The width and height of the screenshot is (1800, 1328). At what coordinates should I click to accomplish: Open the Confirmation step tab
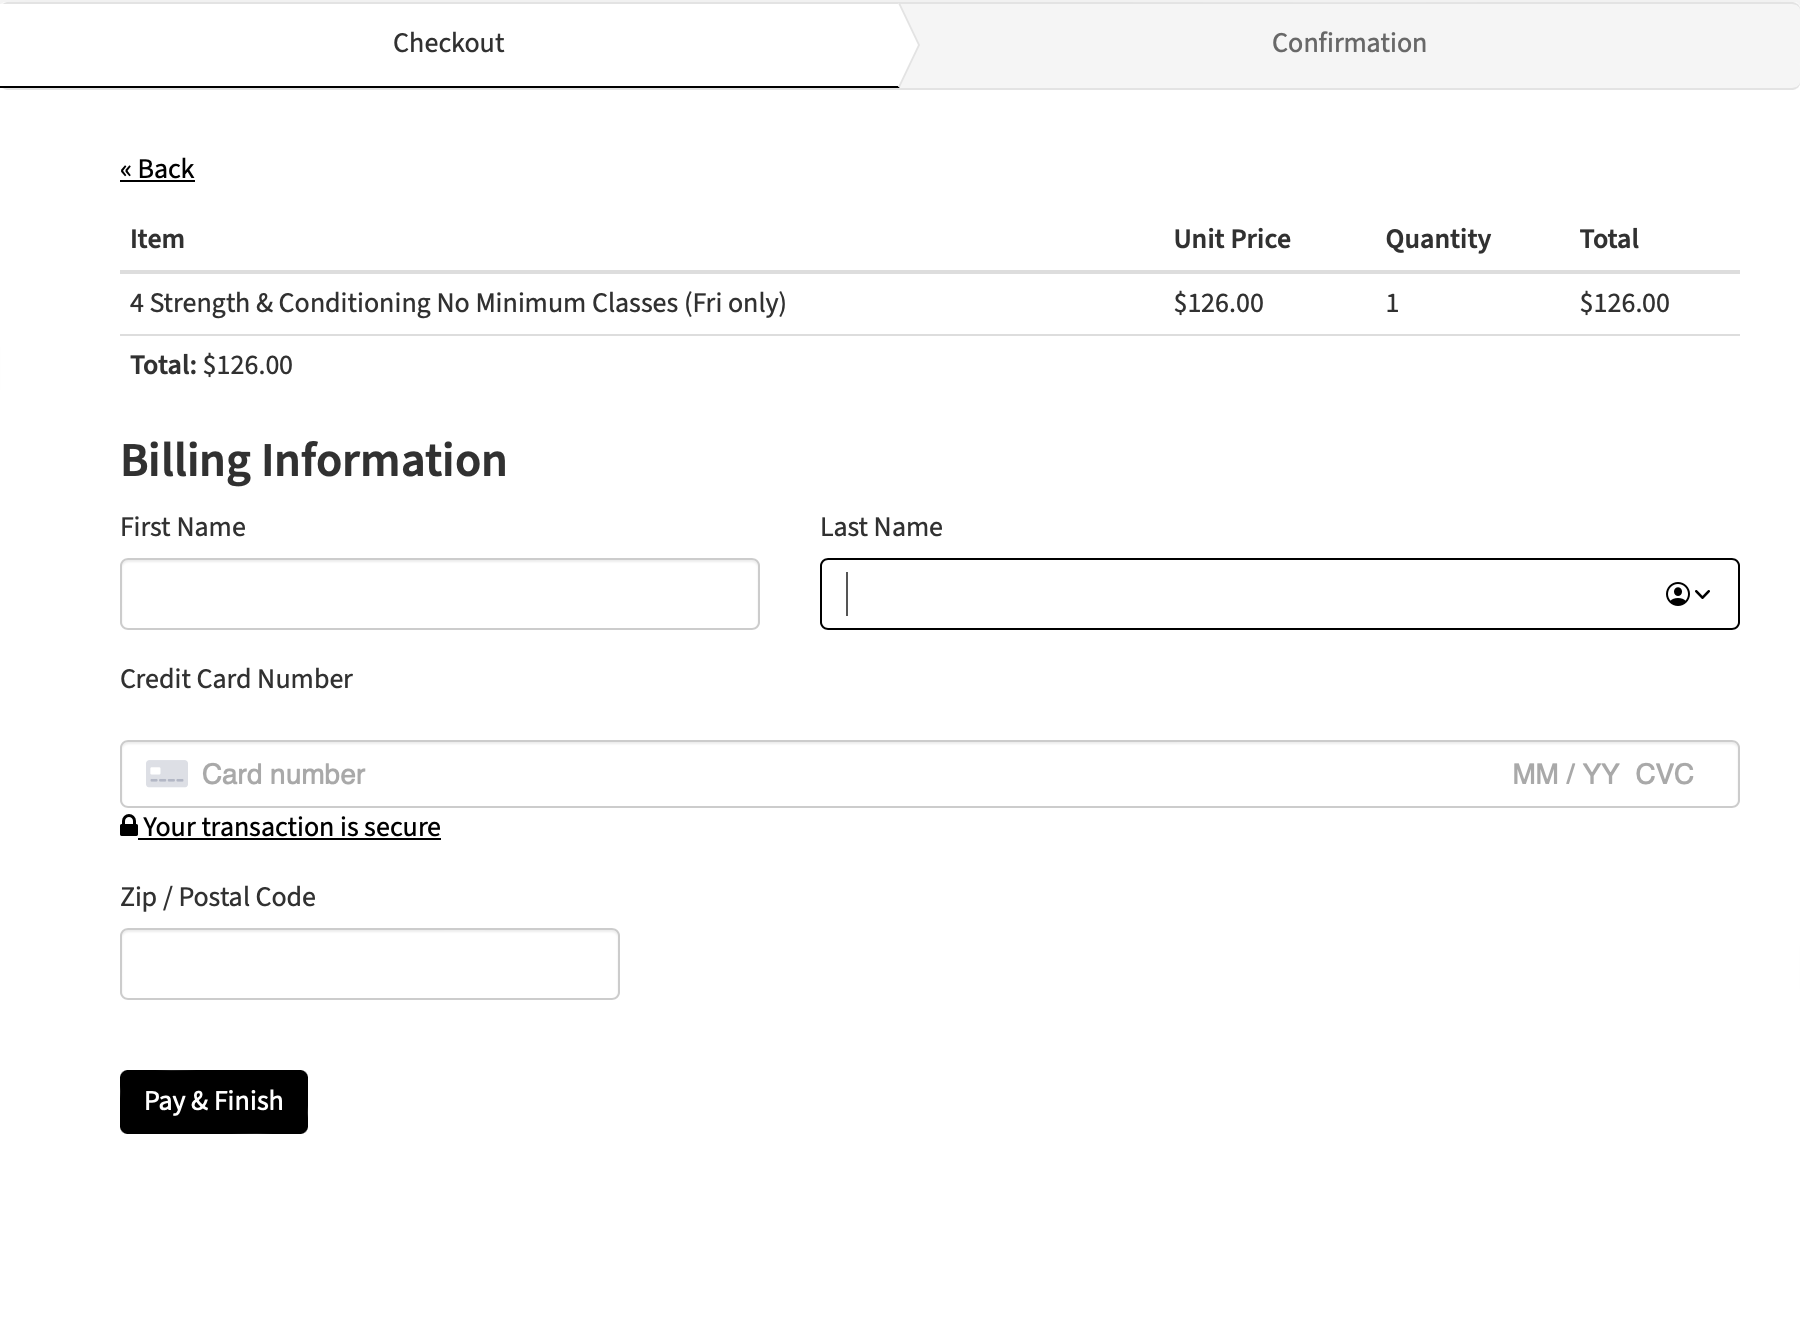click(x=1349, y=44)
